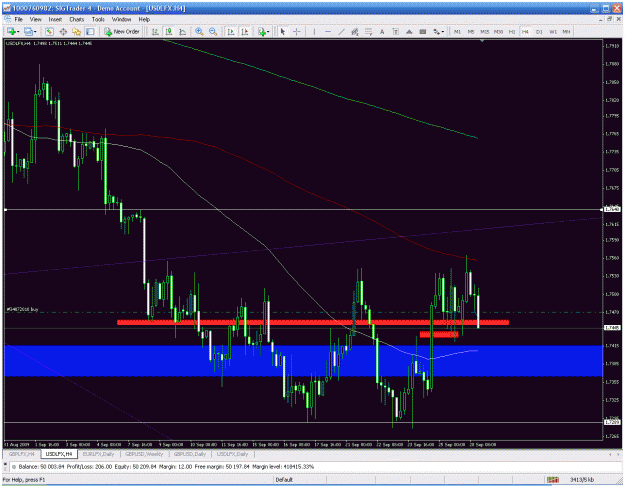Select the Fibonacci retracement tool
The height and width of the screenshot is (486, 625).
point(368,31)
